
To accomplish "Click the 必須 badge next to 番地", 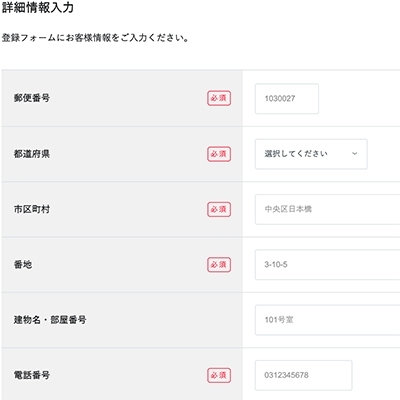I will (x=219, y=265).
